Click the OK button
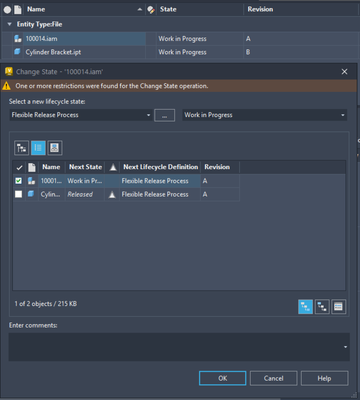Image resolution: width=360 pixels, height=400 pixels. [x=223, y=378]
